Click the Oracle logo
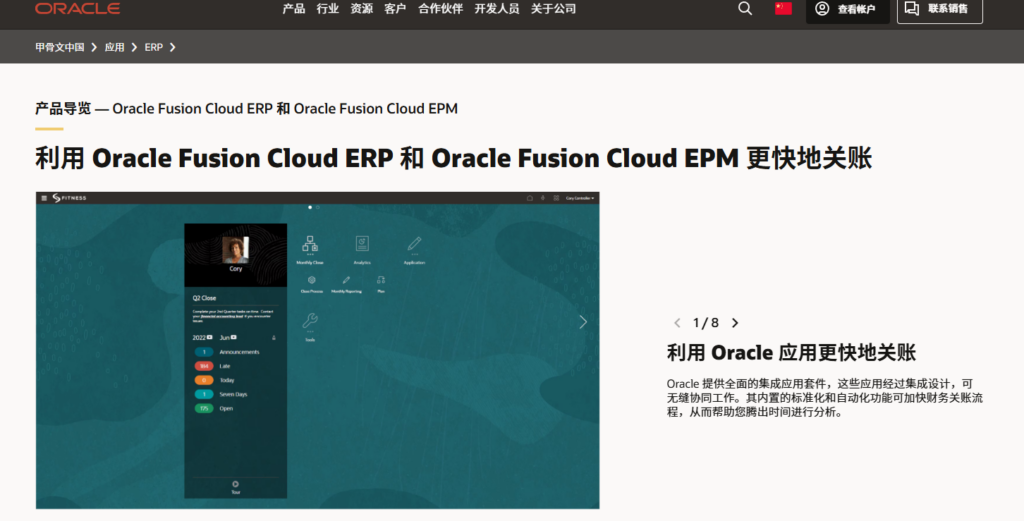Image resolution: width=1024 pixels, height=521 pixels. [77, 9]
